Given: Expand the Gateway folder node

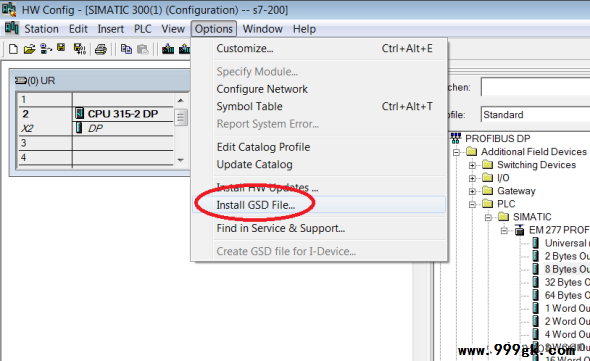Looking at the screenshot, I should (x=472, y=191).
